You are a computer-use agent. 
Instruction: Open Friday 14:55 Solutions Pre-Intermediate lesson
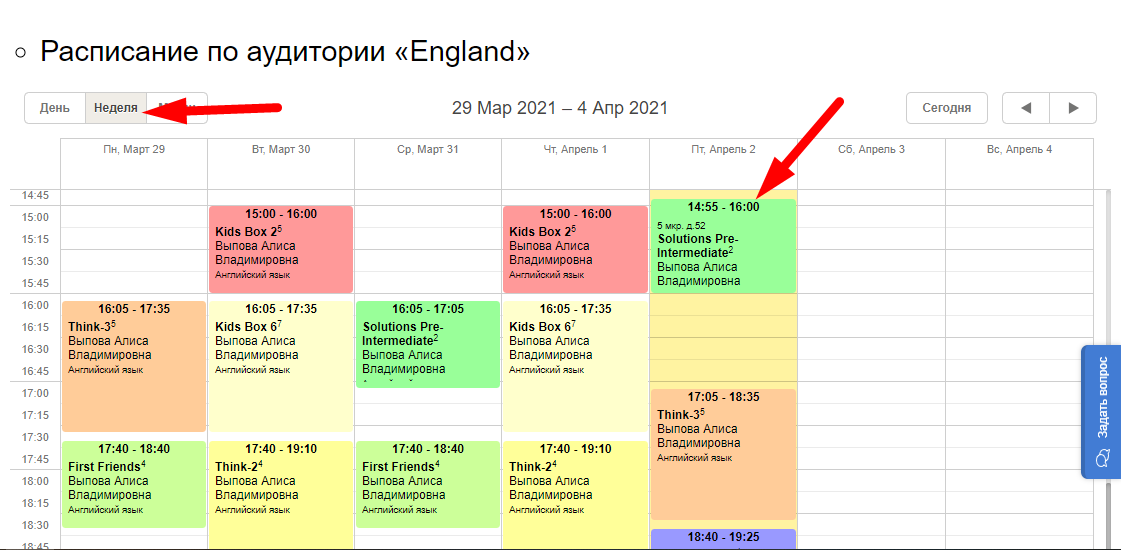(723, 245)
